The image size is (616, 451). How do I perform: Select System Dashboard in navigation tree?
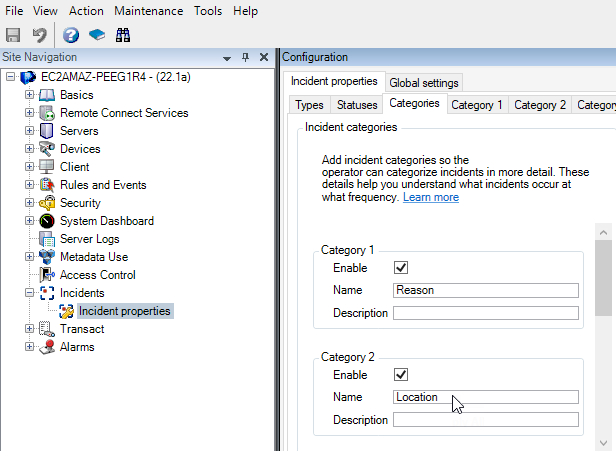[106, 221]
